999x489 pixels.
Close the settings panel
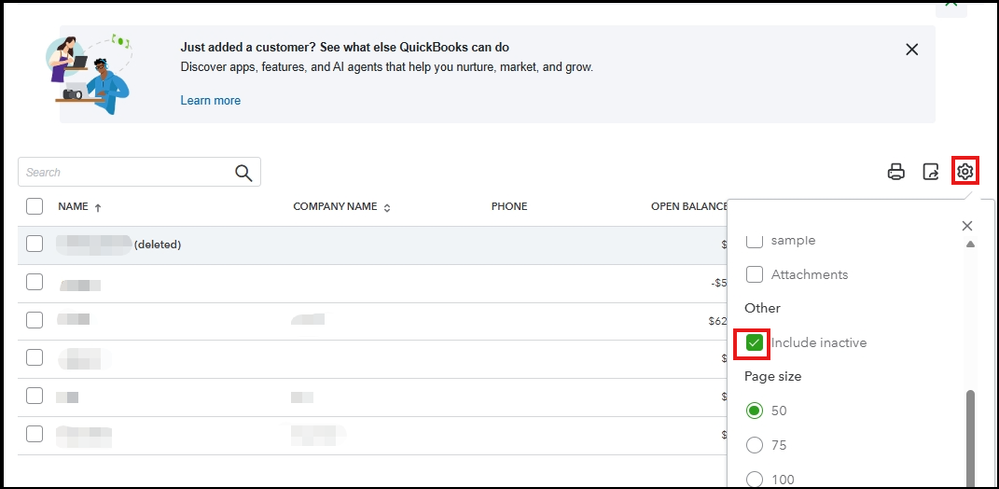point(966,226)
